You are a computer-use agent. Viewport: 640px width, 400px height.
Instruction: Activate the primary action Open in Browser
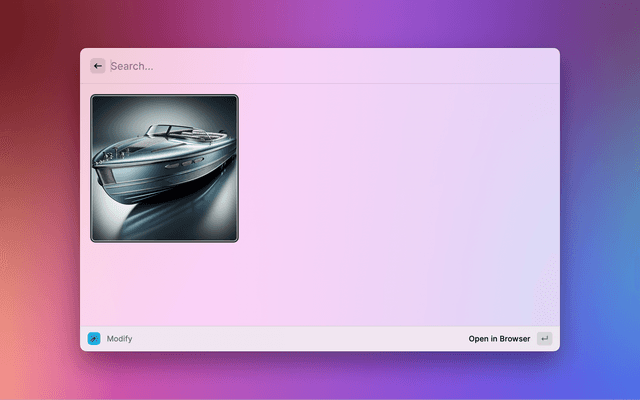pyautogui.click(x=499, y=339)
